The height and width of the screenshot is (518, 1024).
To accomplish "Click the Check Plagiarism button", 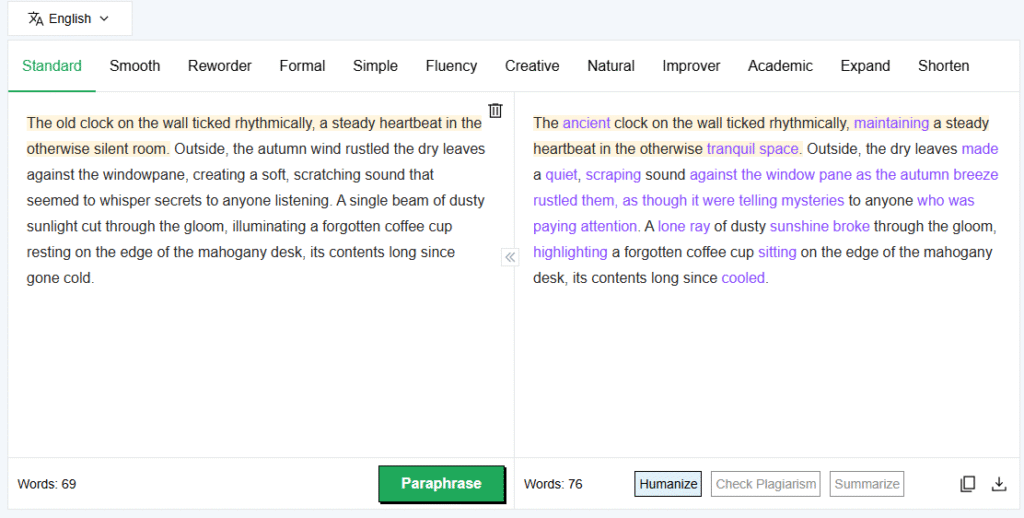I will point(765,484).
